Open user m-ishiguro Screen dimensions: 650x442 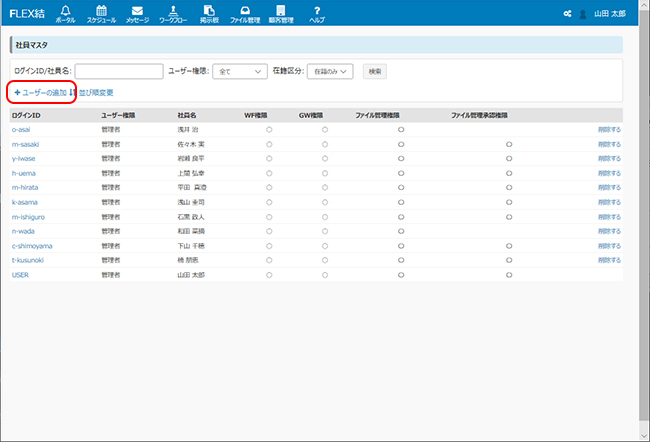28,217
